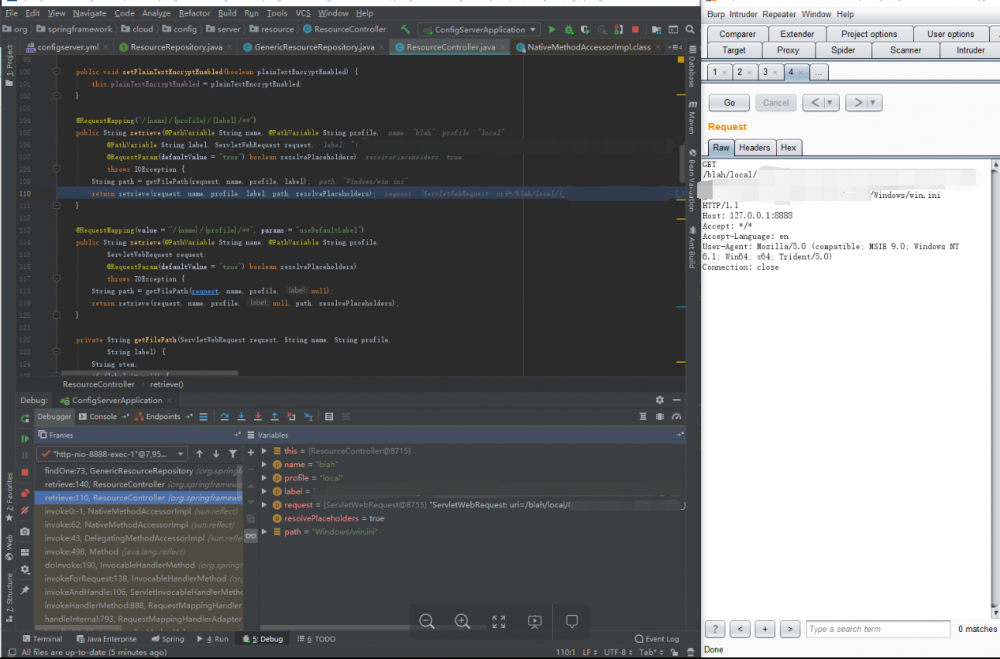Click the filter icon in Frames panel
Viewport: 1000px width, 659px height.
coord(233,454)
